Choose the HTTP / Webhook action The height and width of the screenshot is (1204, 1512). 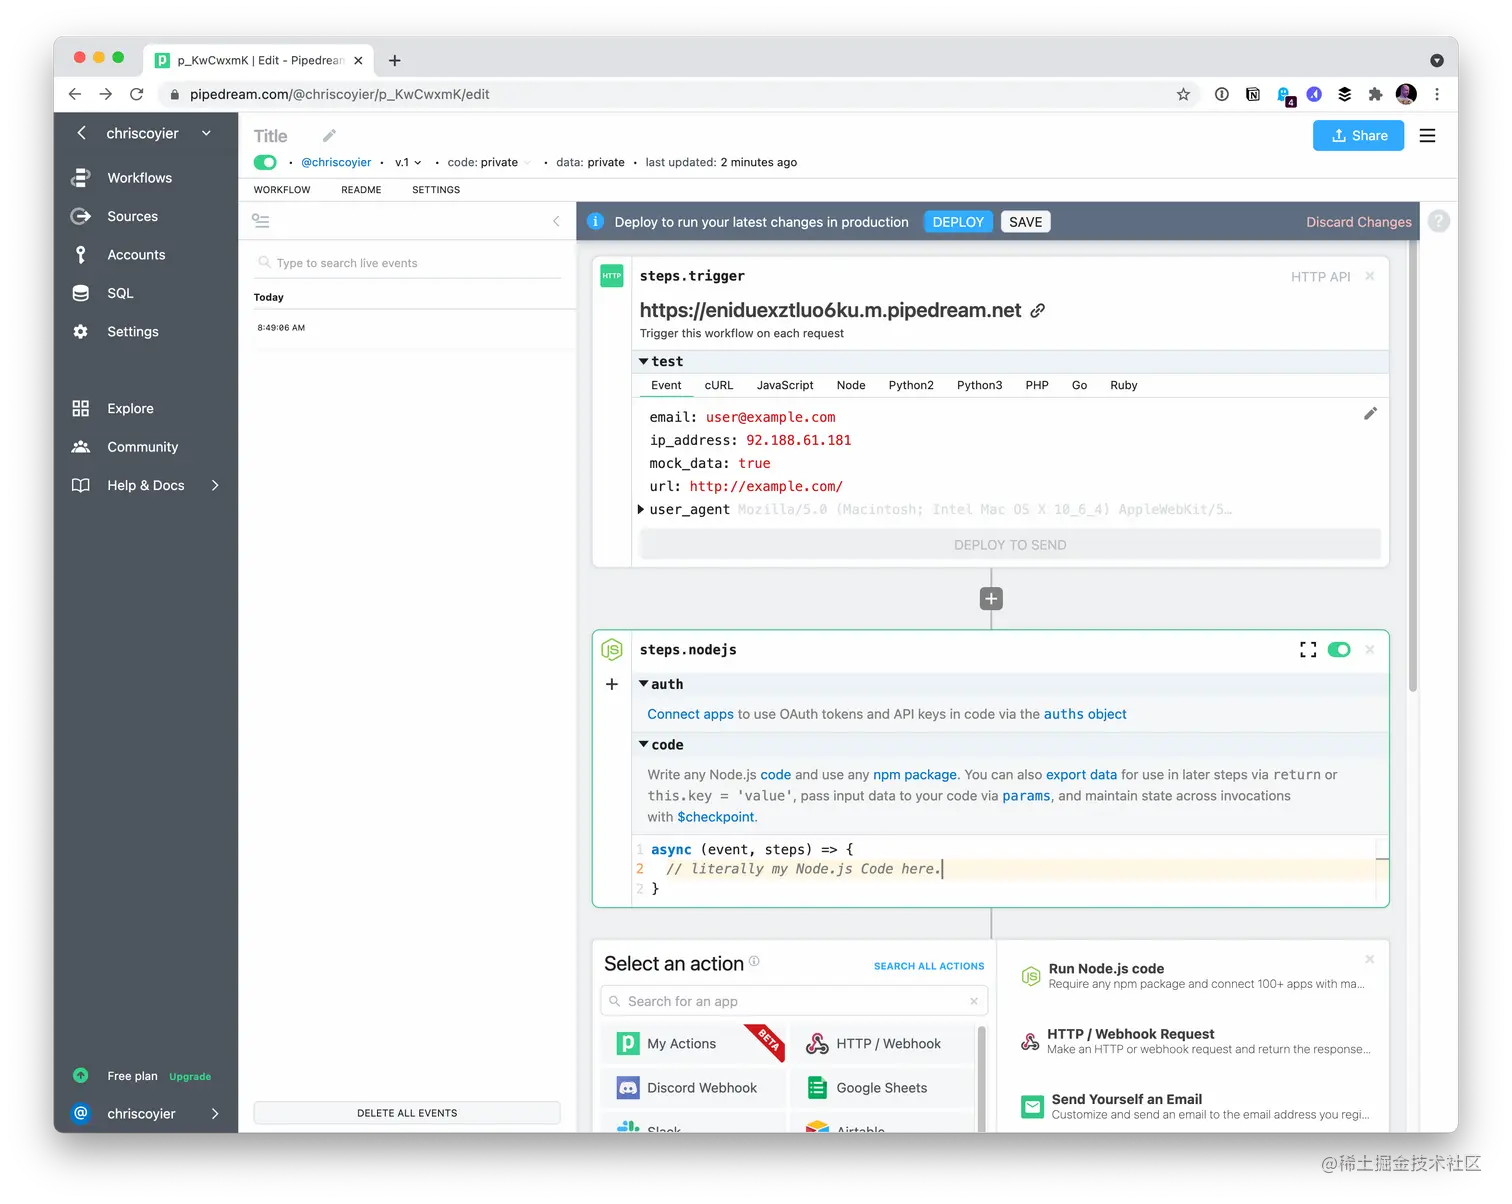click(882, 1044)
